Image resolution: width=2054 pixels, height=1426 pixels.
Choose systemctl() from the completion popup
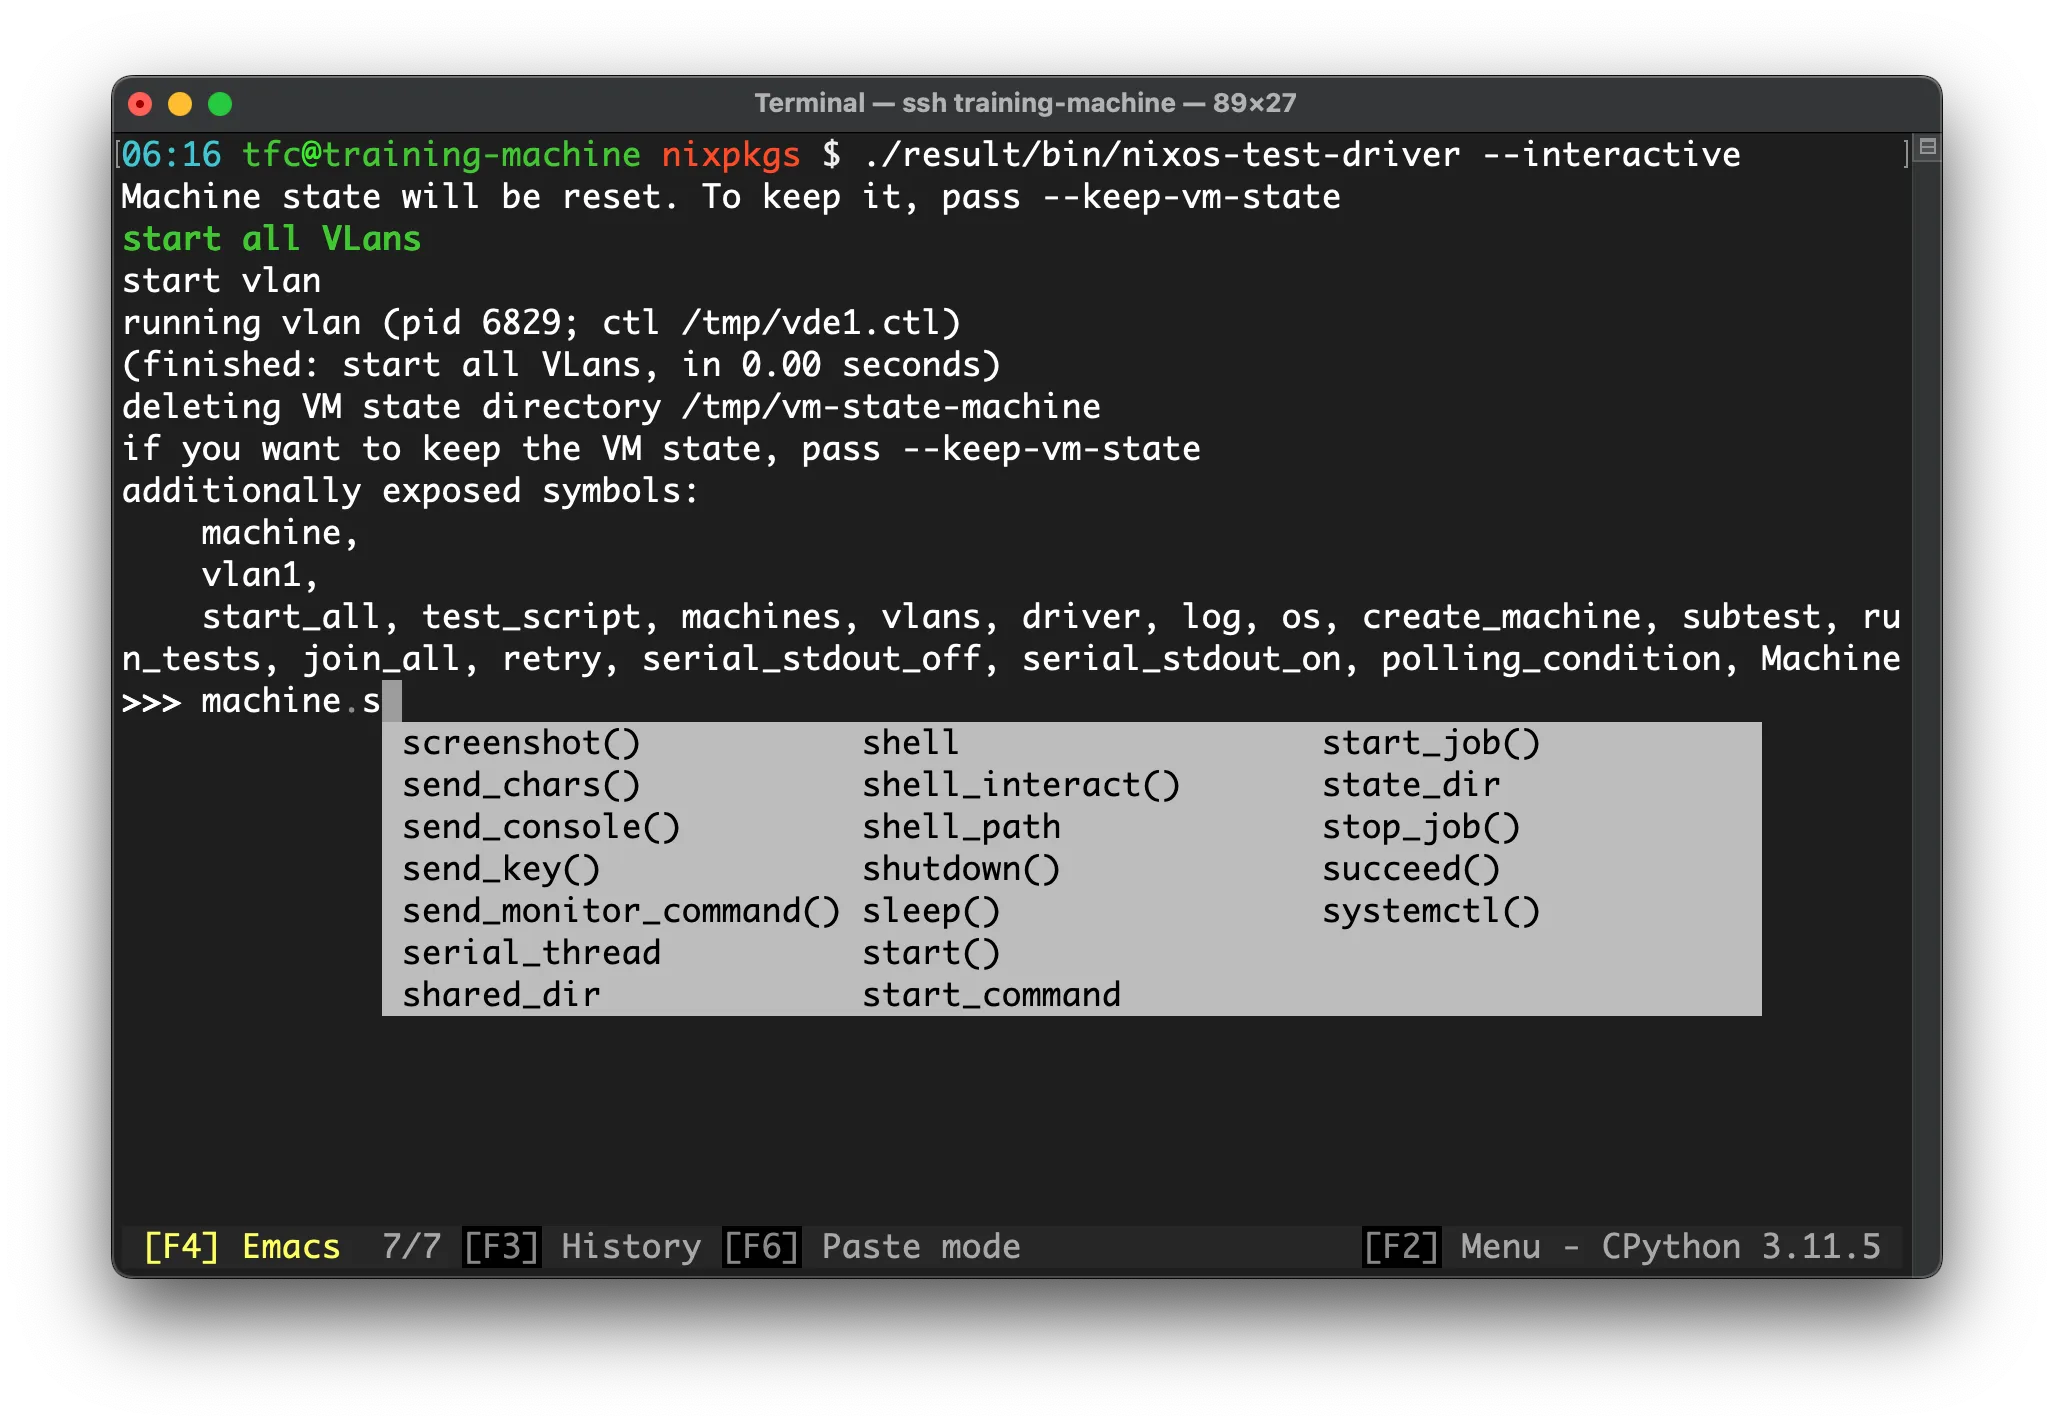pyautogui.click(x=1431, y=911)
